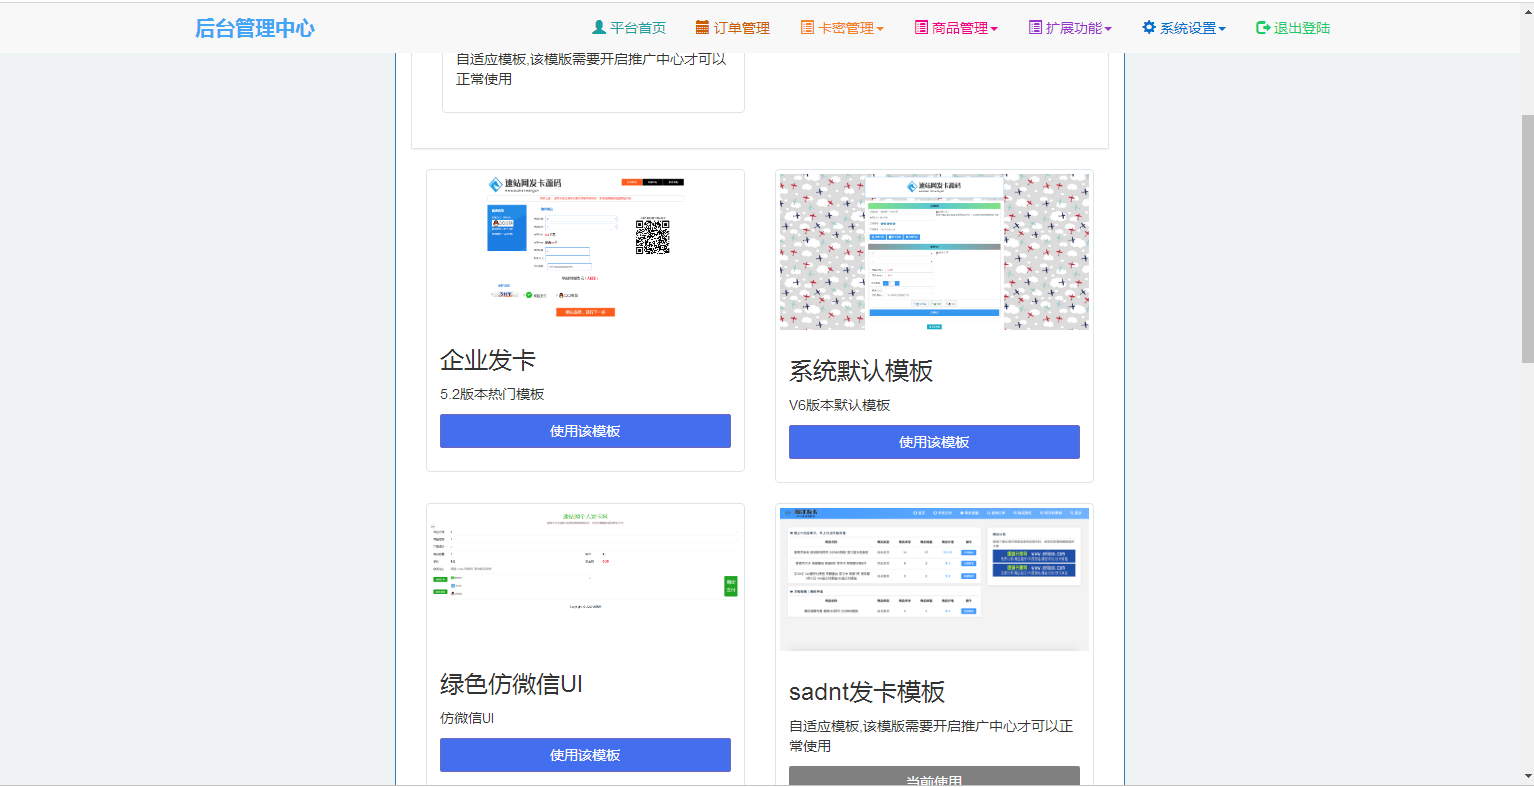The height and width of the screenshot is (787, 1534).
Task: Click the card icon next to 卡密管理
Action: click(x=805, y=27)
